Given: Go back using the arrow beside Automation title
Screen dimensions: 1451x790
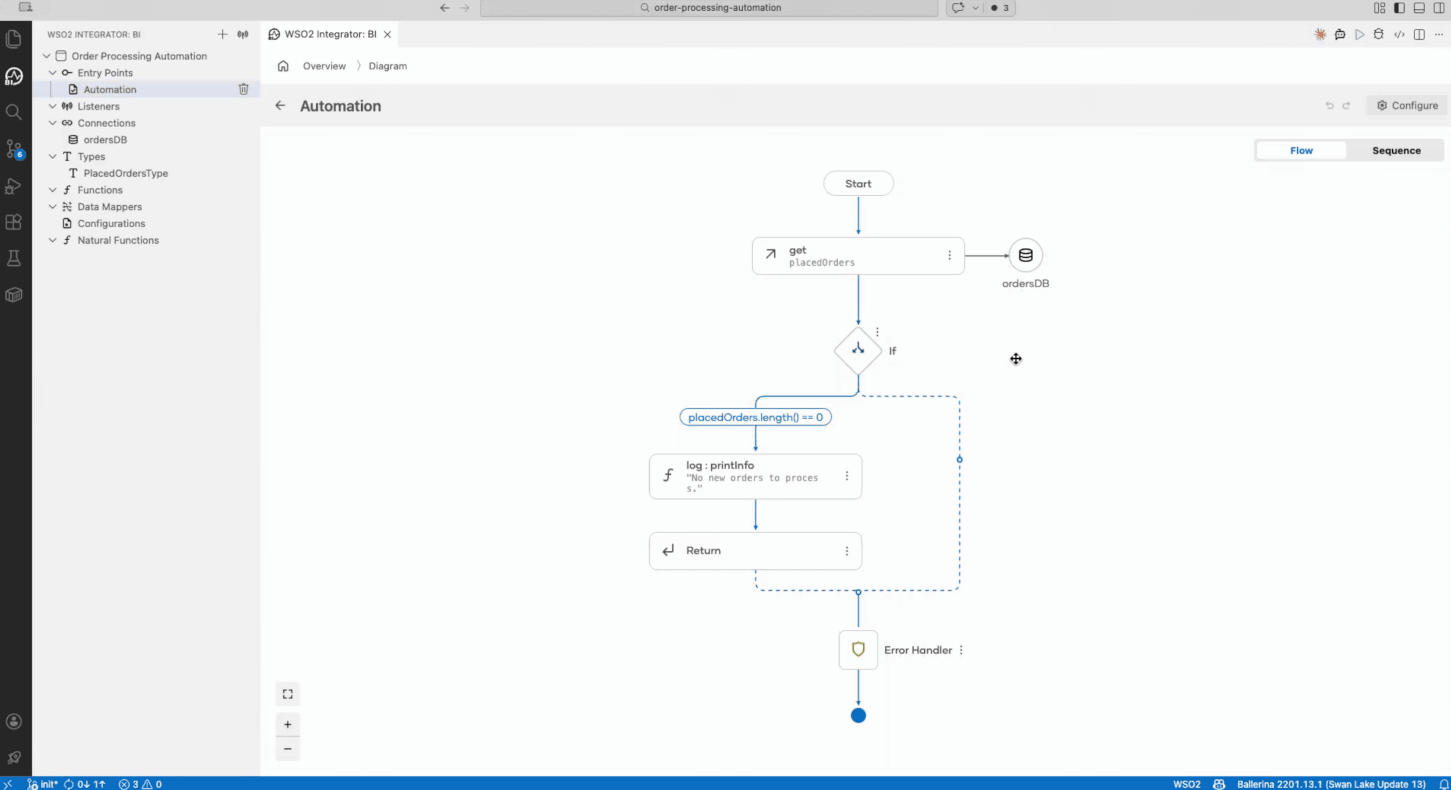Looking at the screenshot, I should pos(280,106).
